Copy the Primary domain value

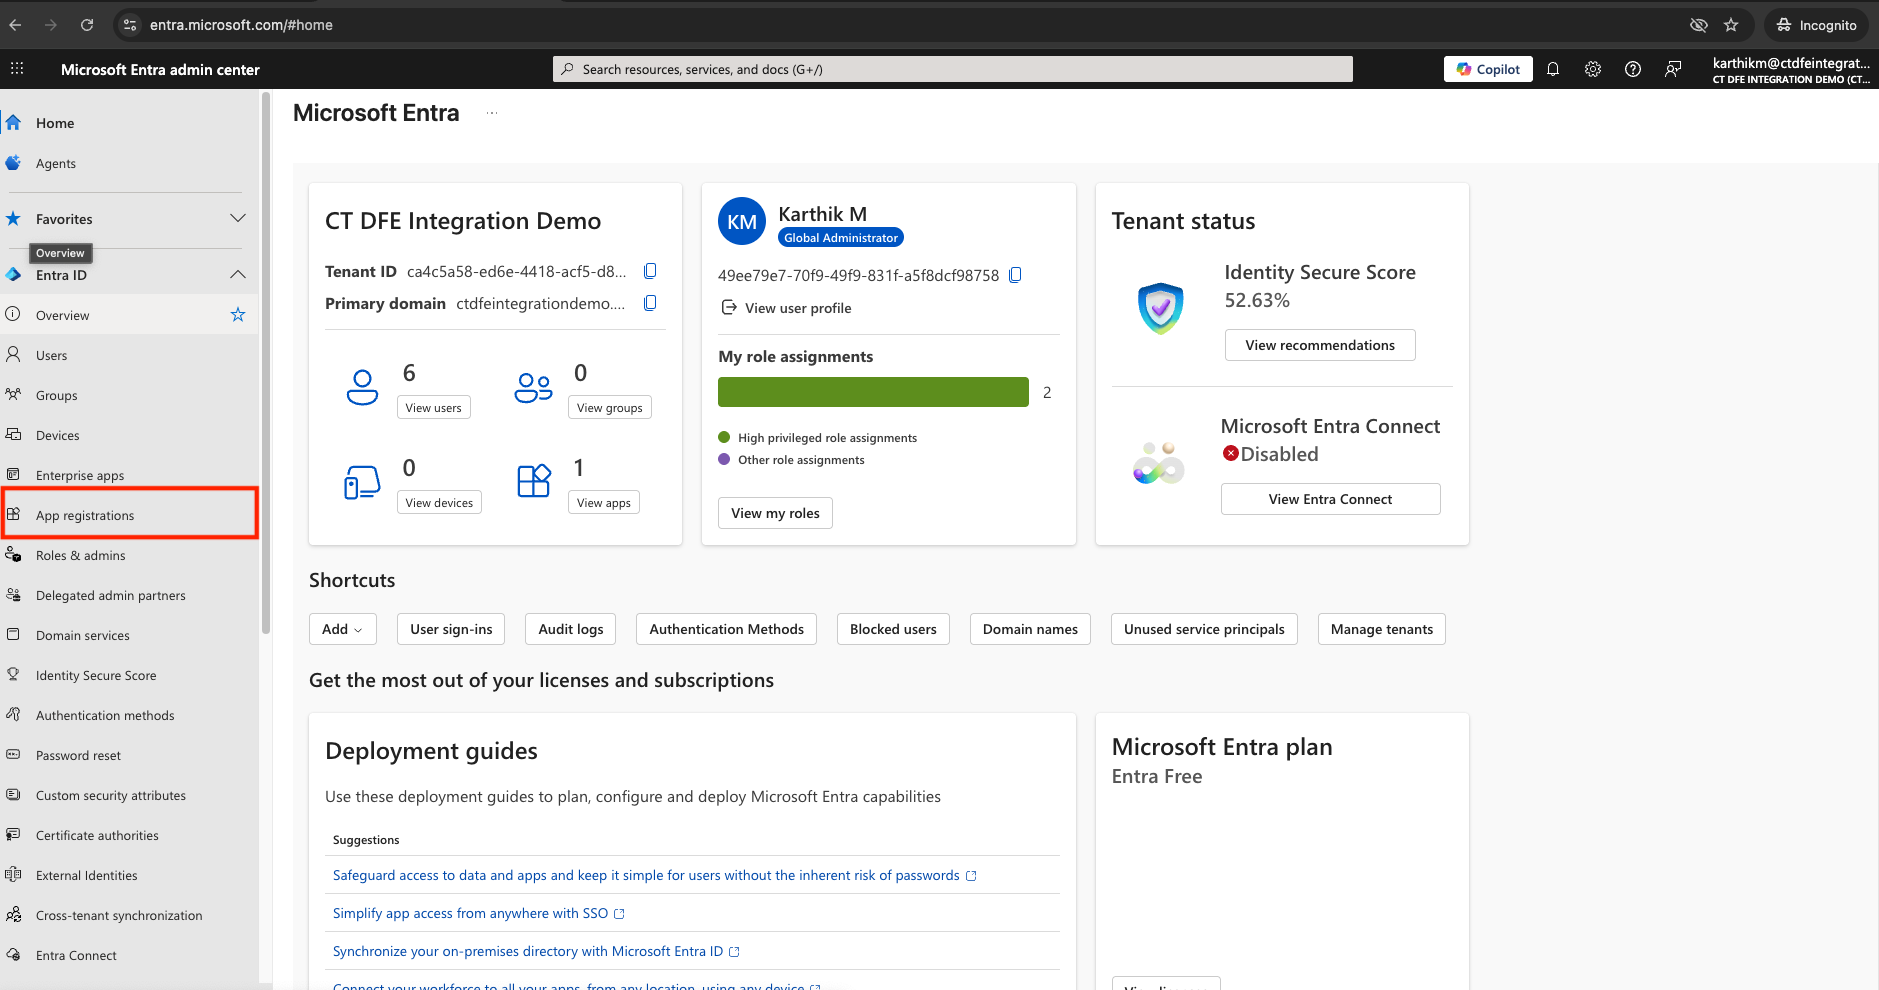(x=650, y=303)
